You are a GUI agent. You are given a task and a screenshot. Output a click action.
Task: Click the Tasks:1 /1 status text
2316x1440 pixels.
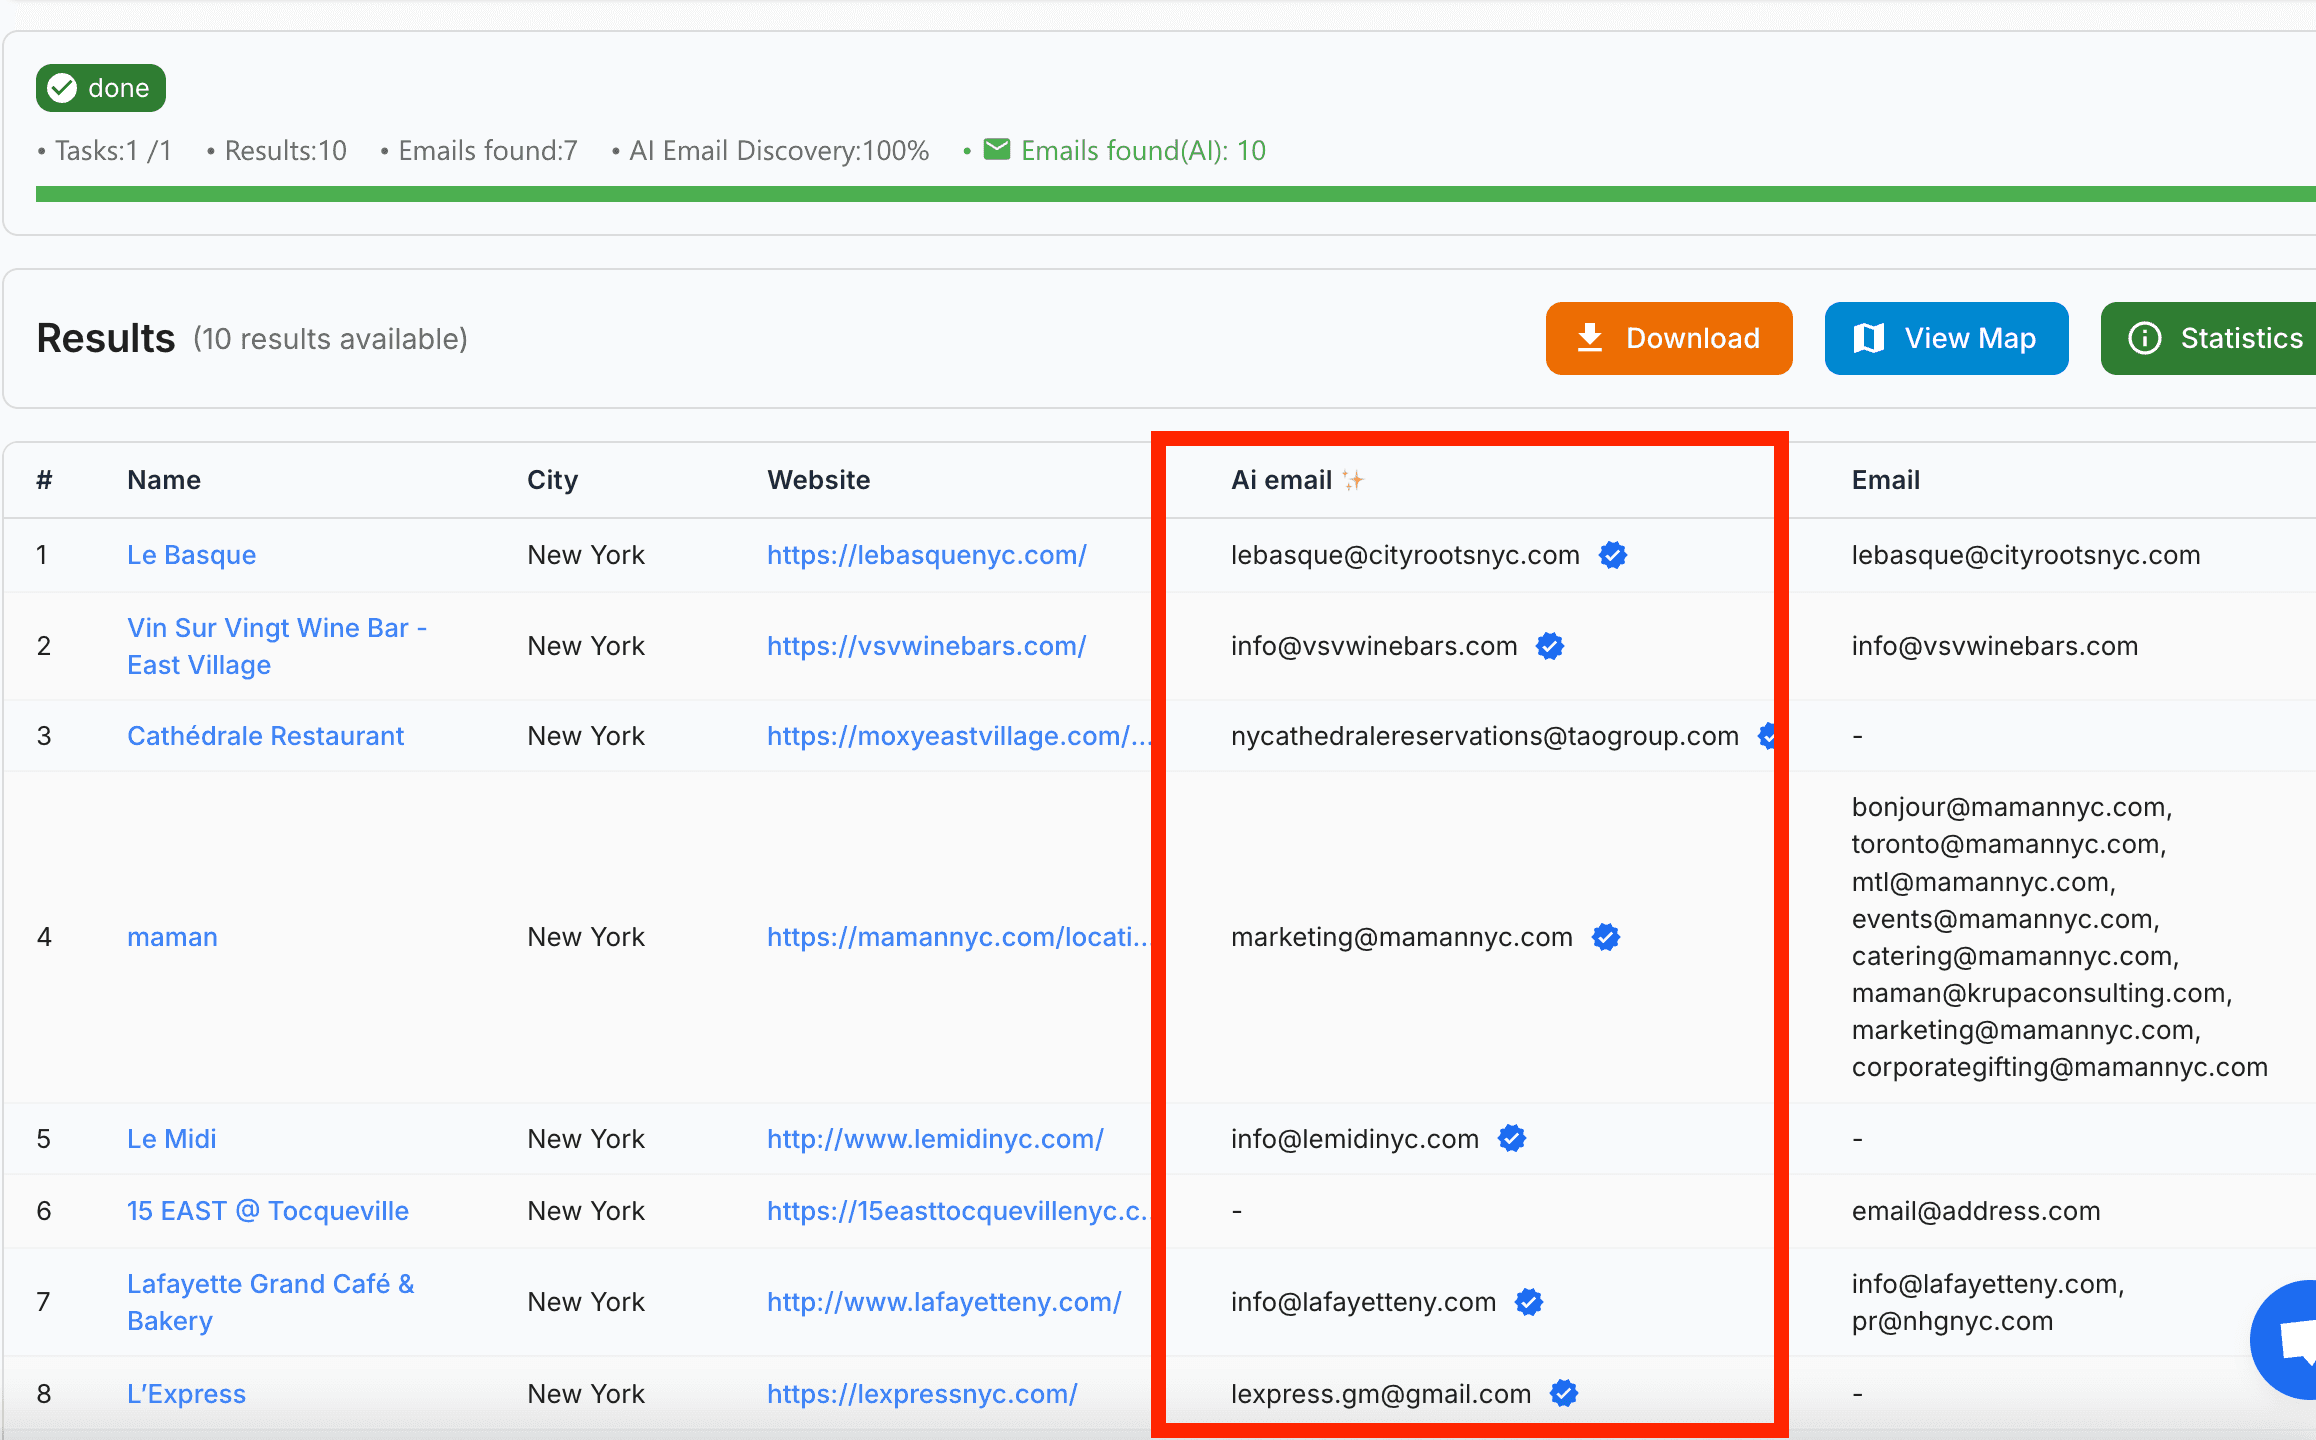pyautogui.click(x=113, y=150)
